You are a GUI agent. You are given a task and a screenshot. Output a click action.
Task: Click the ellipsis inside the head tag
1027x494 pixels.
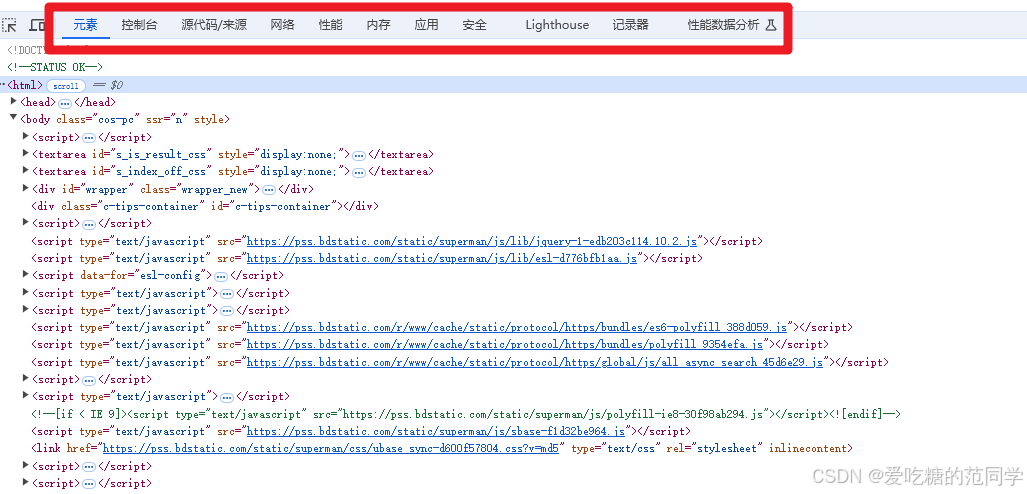coord(65,103)
